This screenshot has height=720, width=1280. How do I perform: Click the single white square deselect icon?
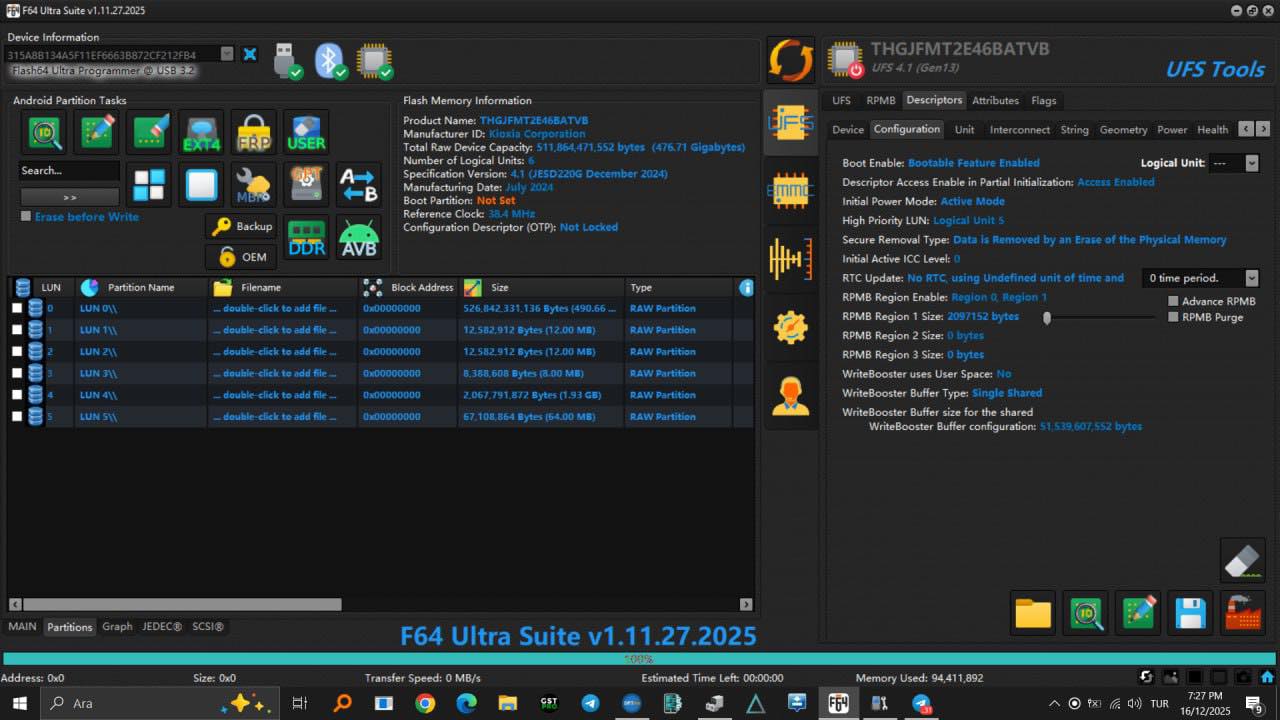coord(201,184)
